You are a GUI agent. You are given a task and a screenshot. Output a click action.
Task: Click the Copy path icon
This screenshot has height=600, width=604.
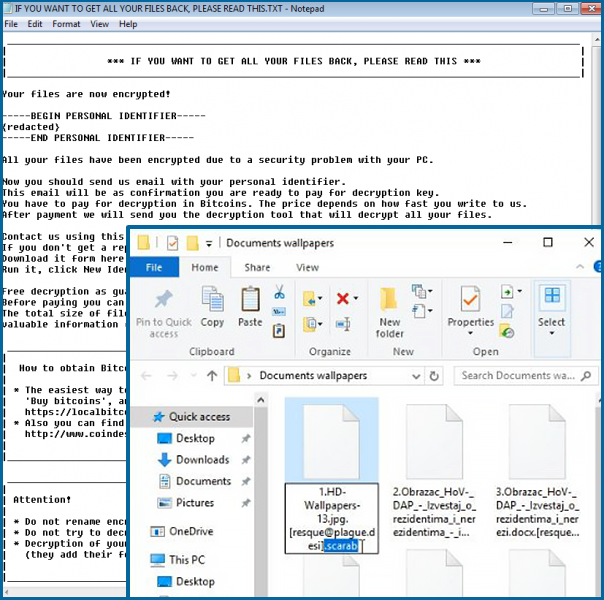point(279,312)
